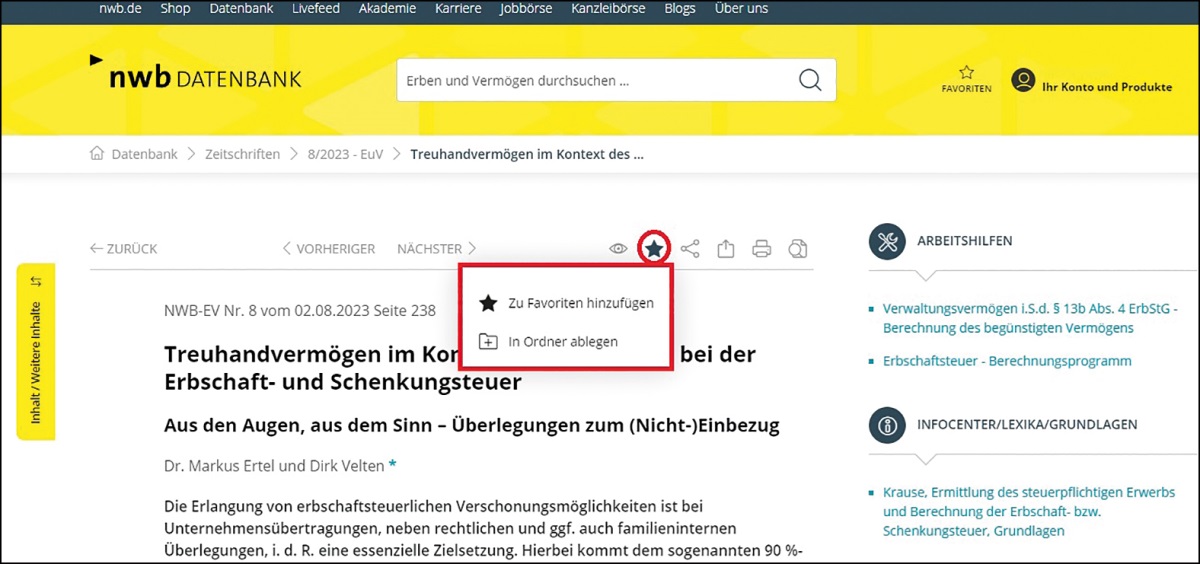Viewport: 1200px width, 564px height.
Task: Go to VORHERIGER article
Action: click(x=328, y=248)
